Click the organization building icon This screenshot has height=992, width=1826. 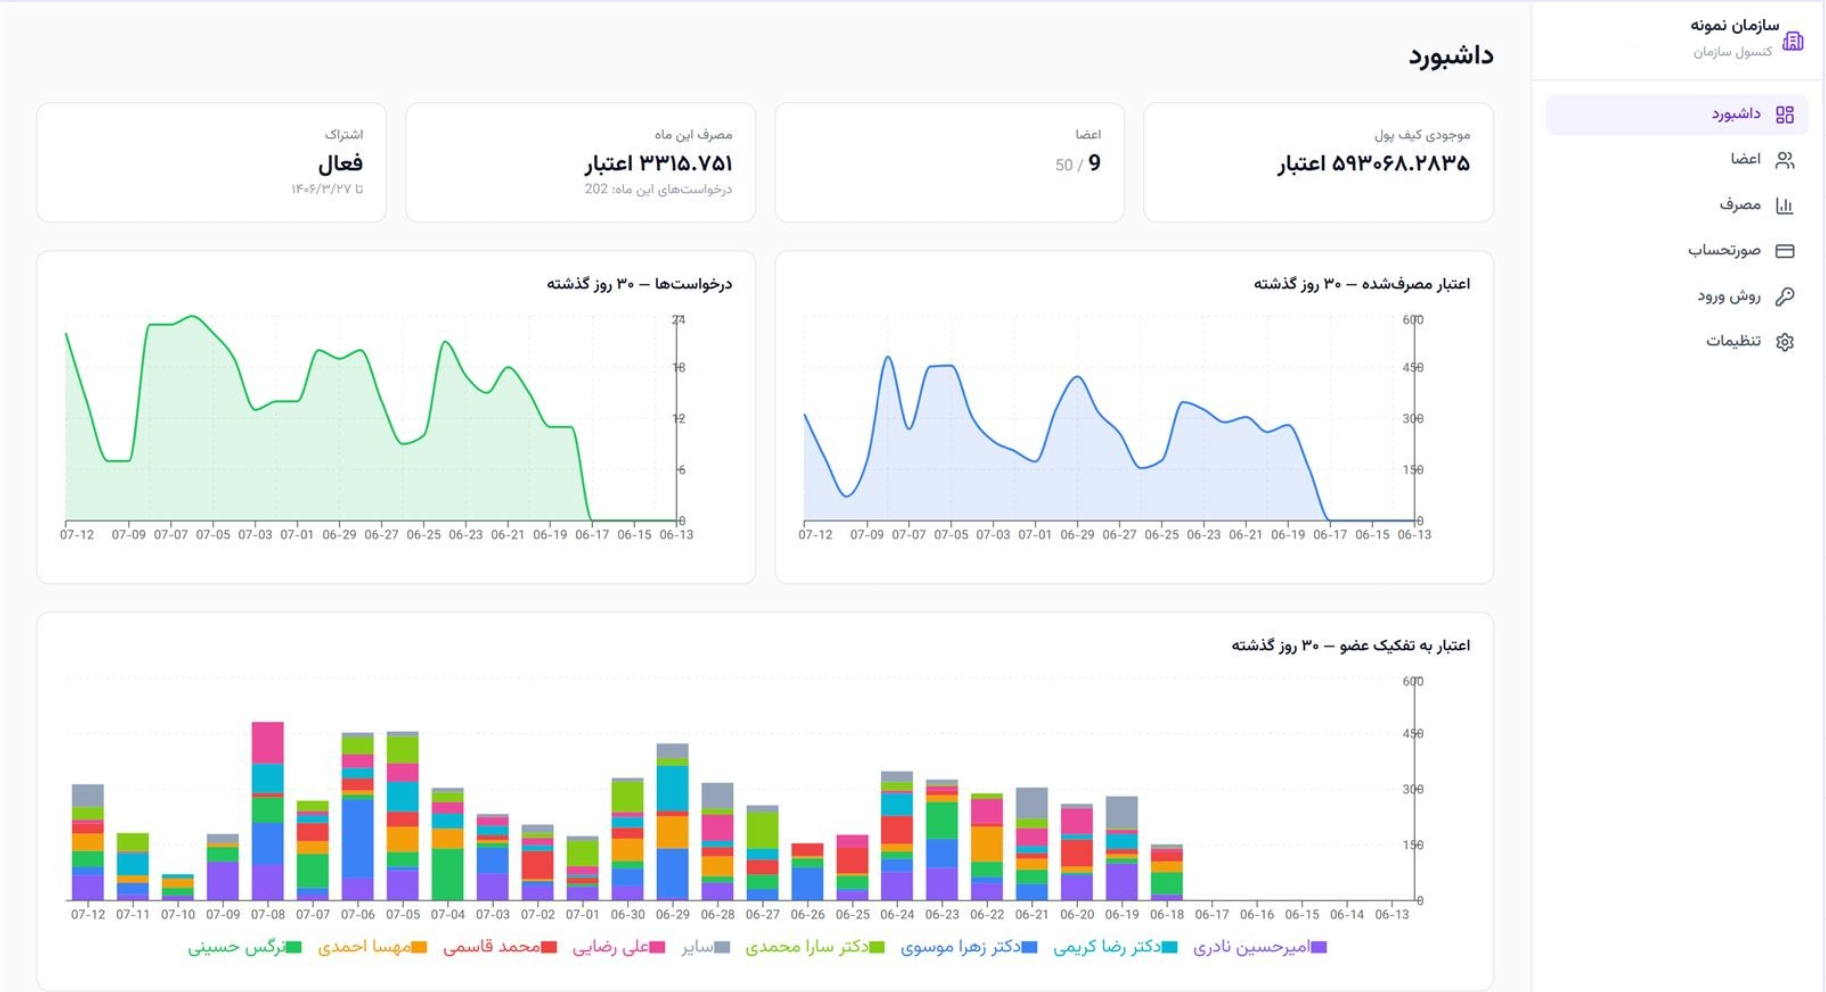point(1793,41)
